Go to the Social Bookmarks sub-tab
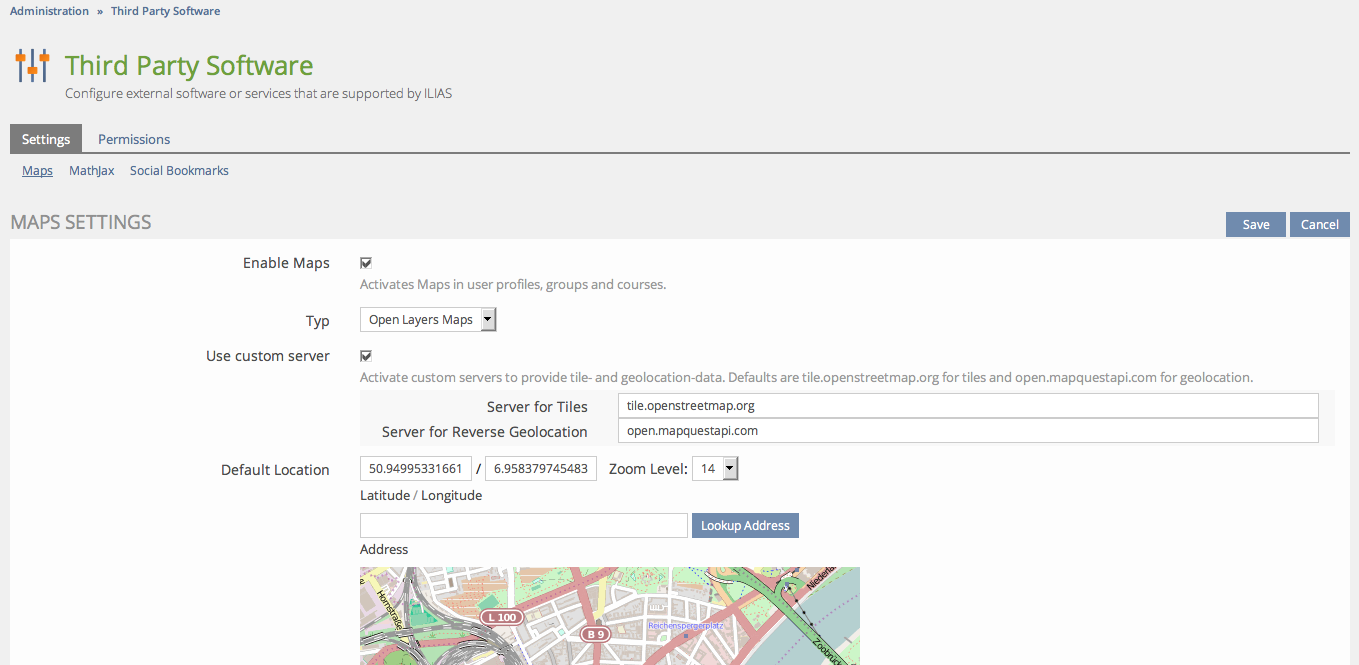Image resolution: width=1359 pixels, height=665 pixels. click(179, 171)
